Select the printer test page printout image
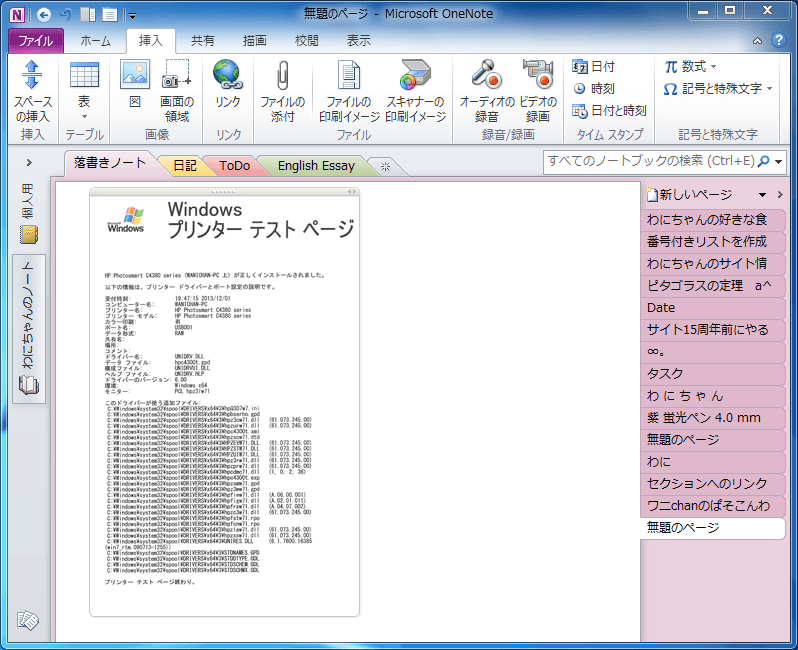The height and width of the screenshot is (650, 798). [x=224, y=405]
